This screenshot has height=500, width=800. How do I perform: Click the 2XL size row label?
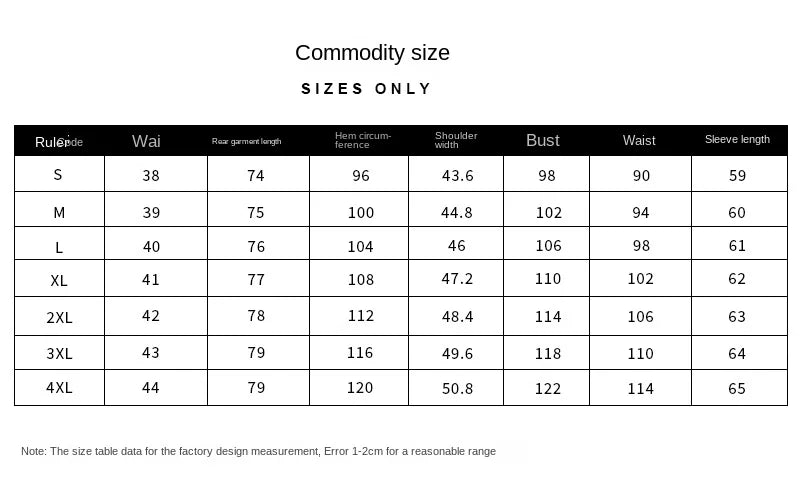click(x=59, y=317)
